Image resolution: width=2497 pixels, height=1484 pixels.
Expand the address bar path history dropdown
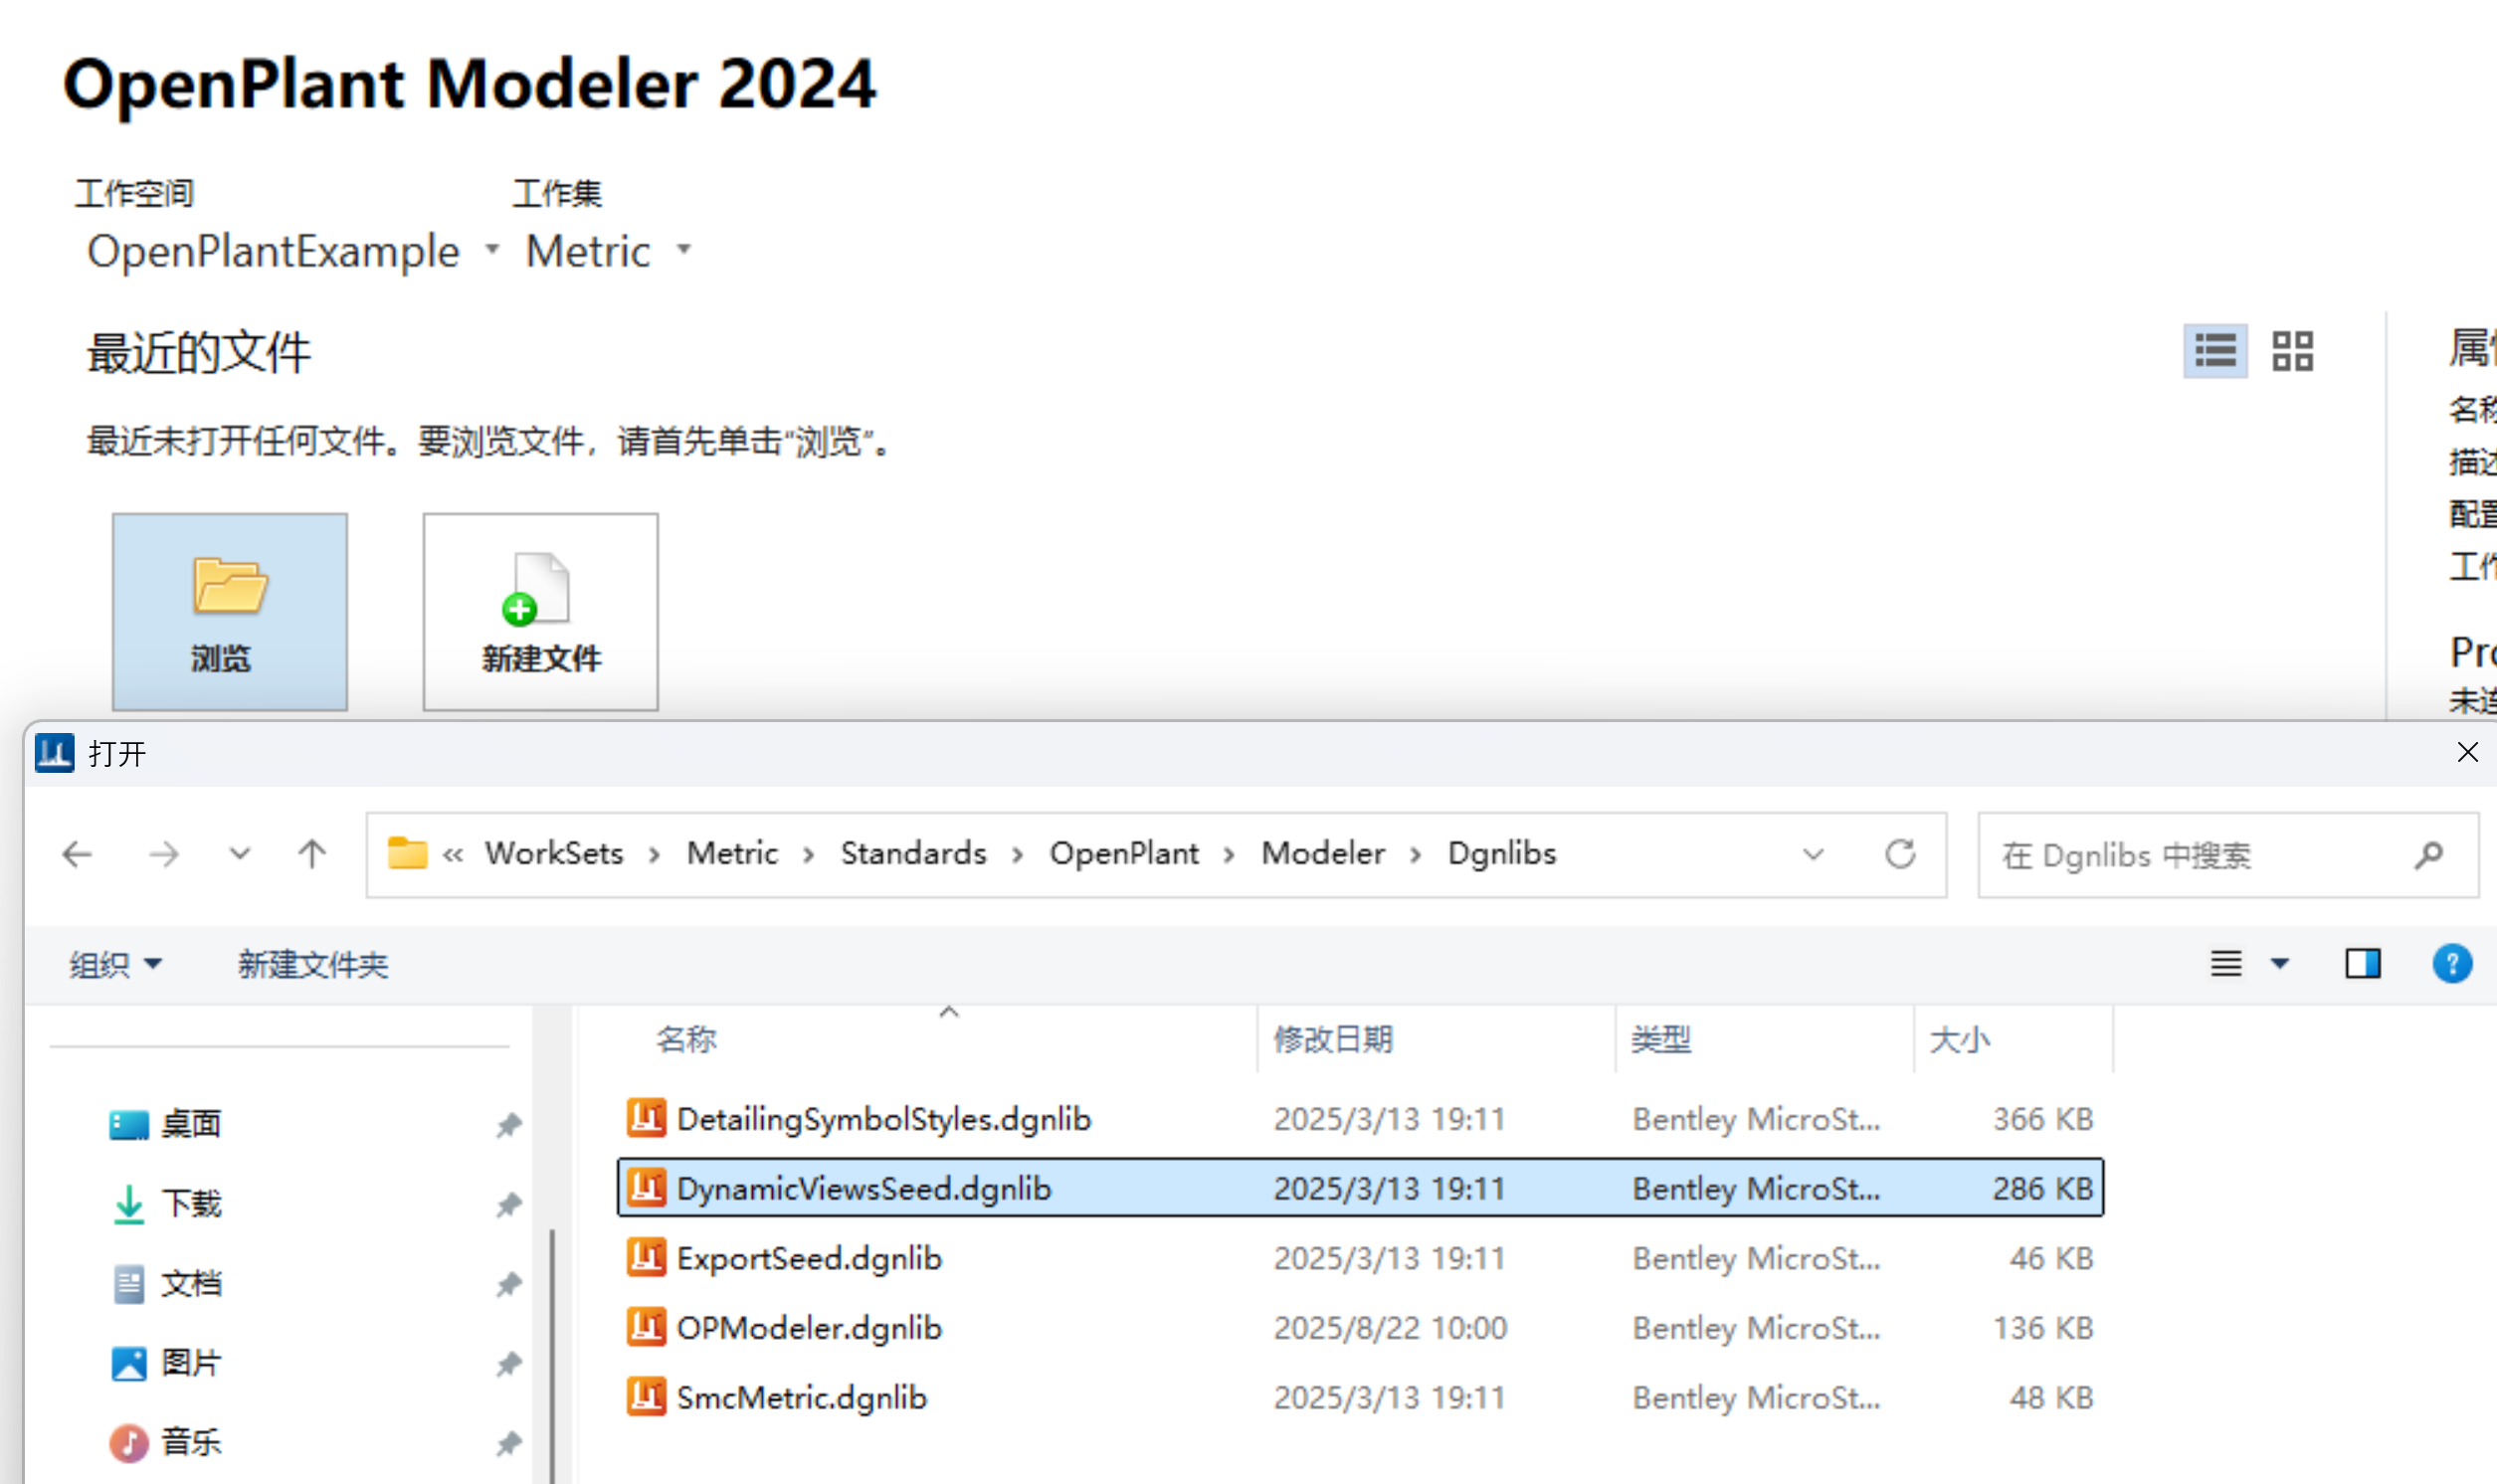pos(1813,855)
